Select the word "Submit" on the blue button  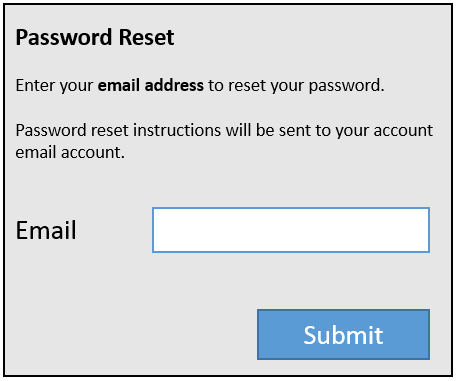pyautogui.click(x=343, y=335)
